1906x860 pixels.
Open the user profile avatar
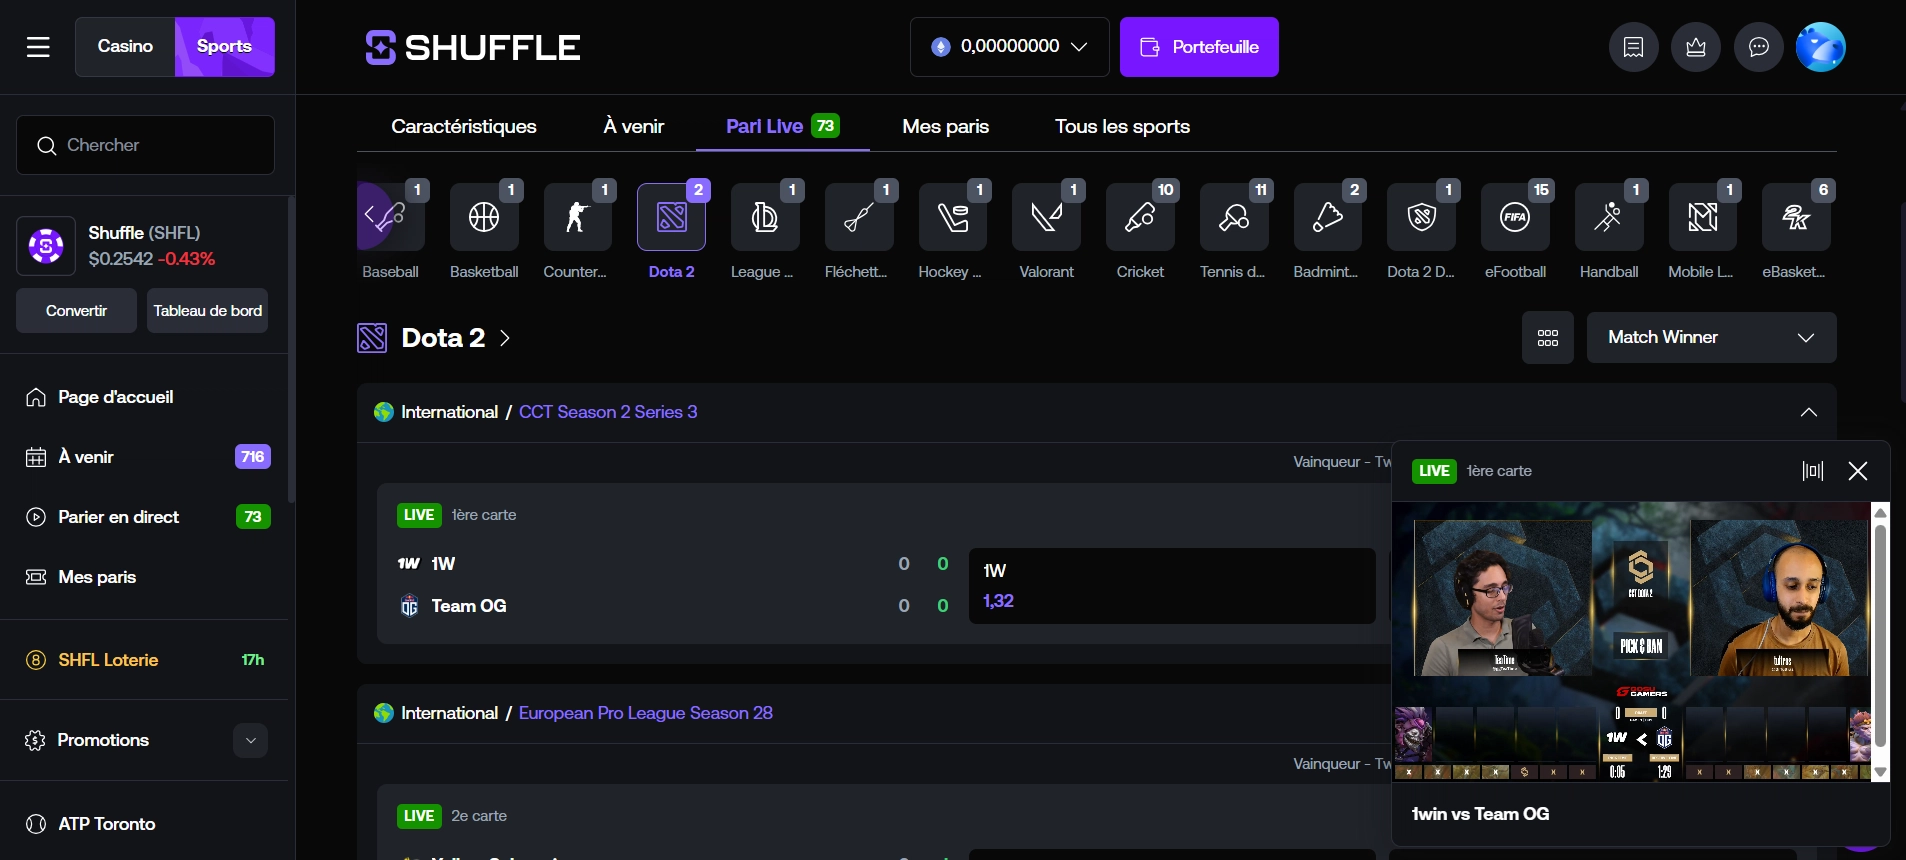1821,47
